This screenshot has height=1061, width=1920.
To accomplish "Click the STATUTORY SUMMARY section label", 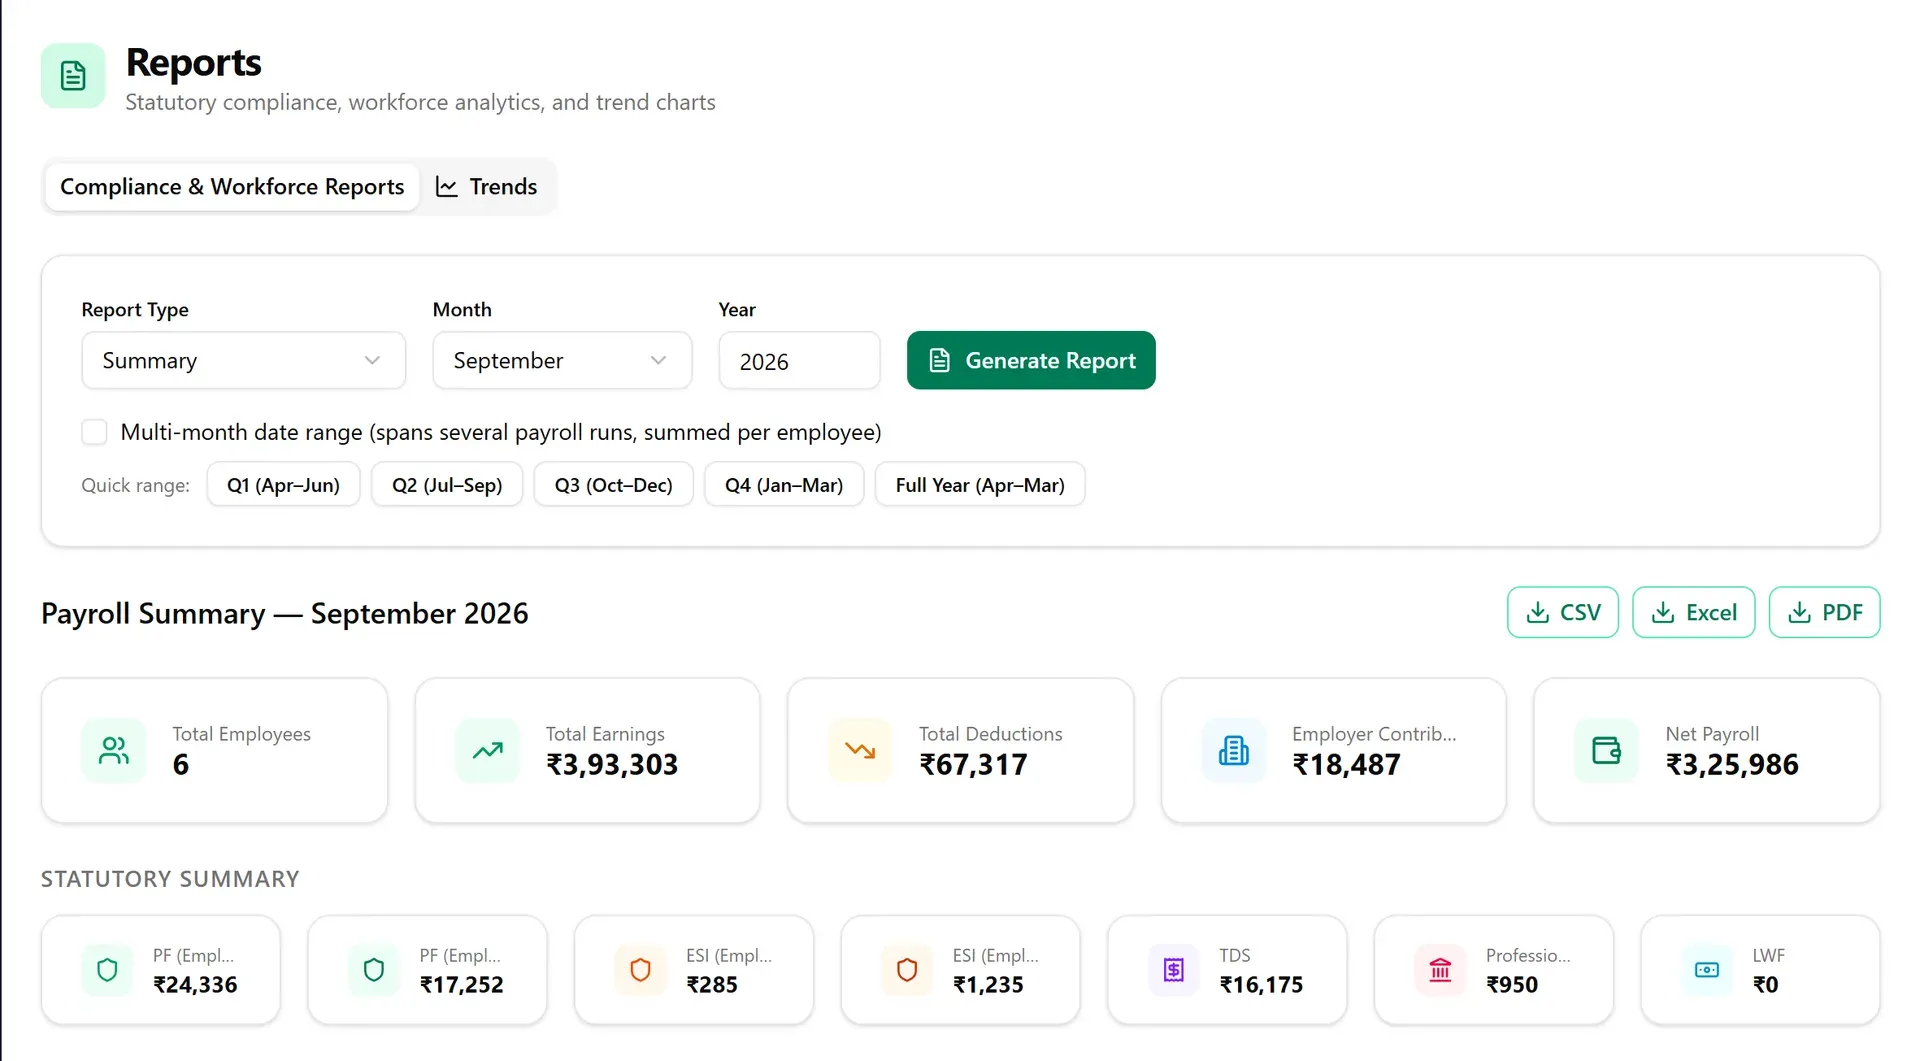I will 170,879.
